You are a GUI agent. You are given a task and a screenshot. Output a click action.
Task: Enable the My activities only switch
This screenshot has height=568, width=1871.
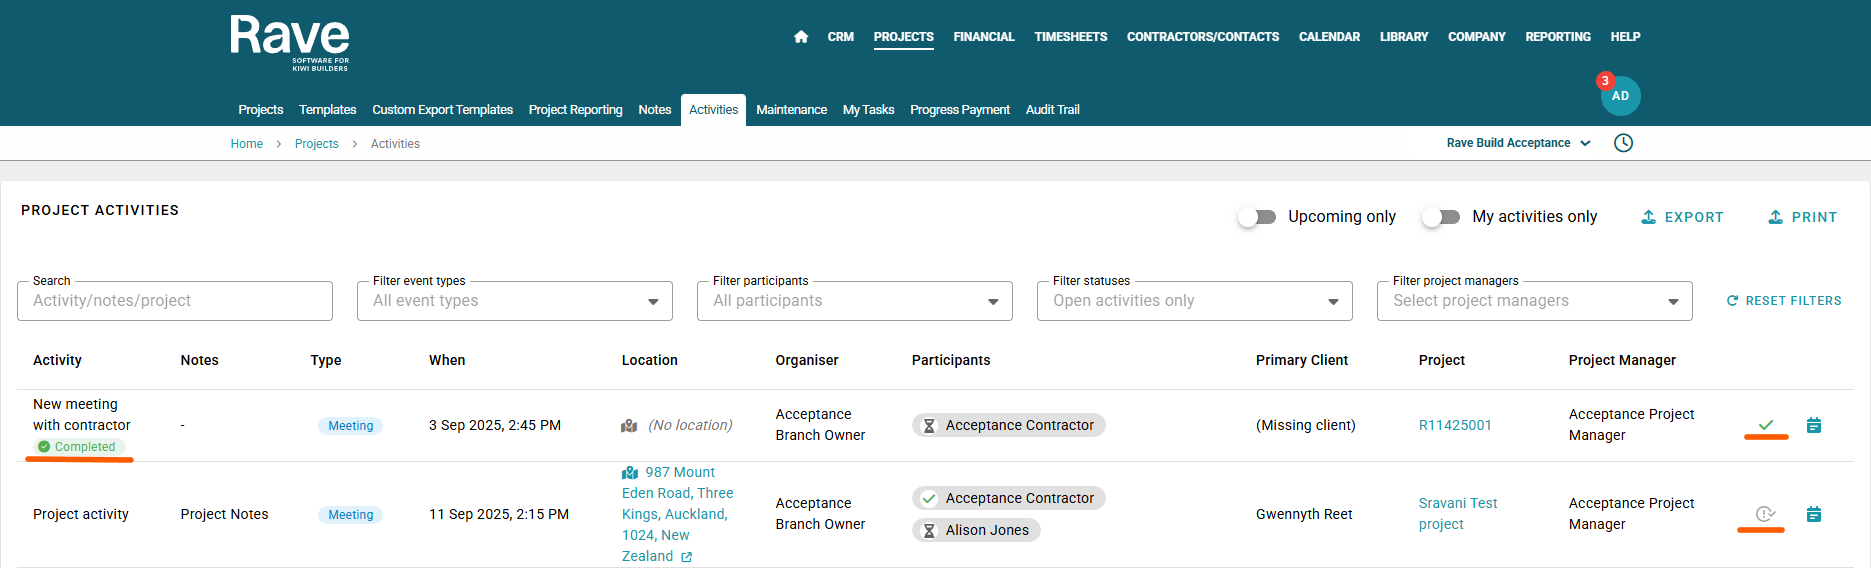(x=1441, y=217)
